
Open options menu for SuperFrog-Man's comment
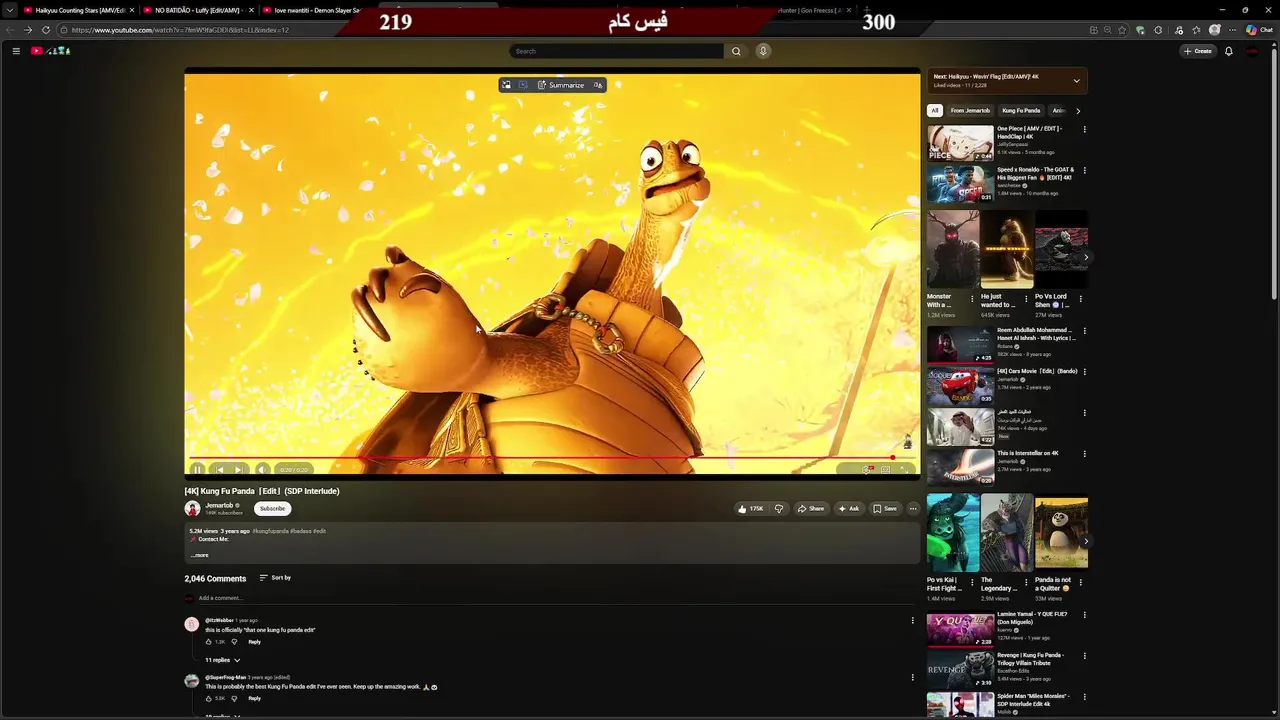coord(912,678)
